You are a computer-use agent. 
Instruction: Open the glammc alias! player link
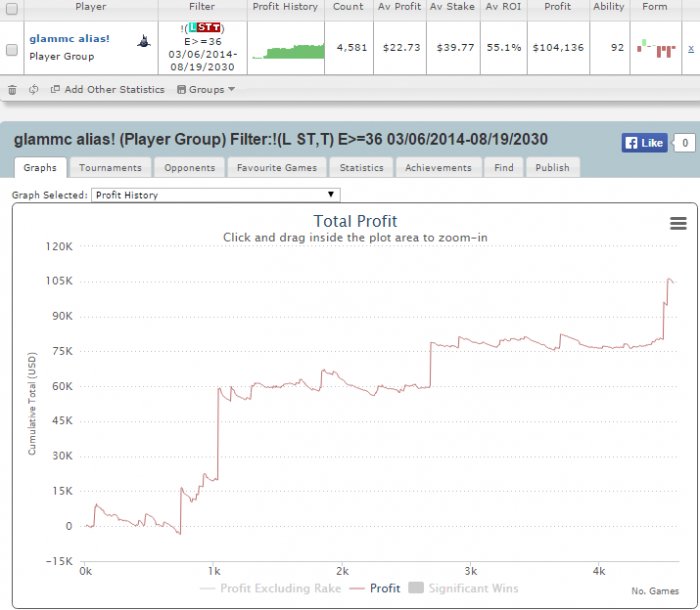(x=69, y=39)
